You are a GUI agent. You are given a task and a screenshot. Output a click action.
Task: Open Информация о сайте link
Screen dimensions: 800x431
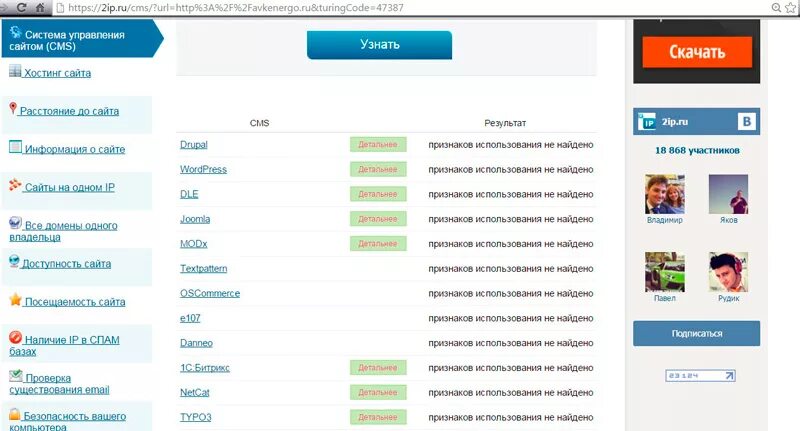(x=75, y=149)
